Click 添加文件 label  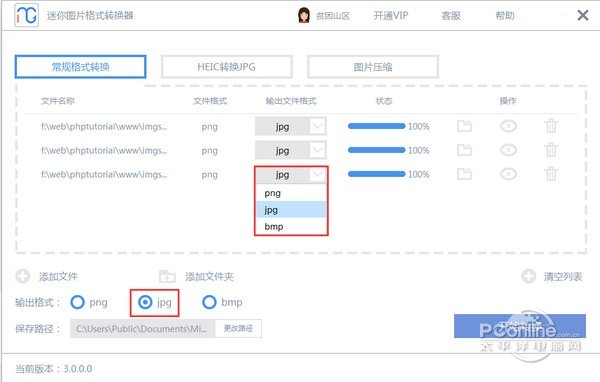[58, 276]
